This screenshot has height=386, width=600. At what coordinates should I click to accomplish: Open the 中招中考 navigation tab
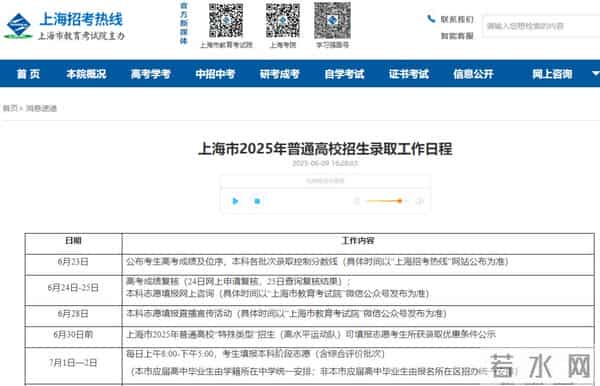click(215, 74)
